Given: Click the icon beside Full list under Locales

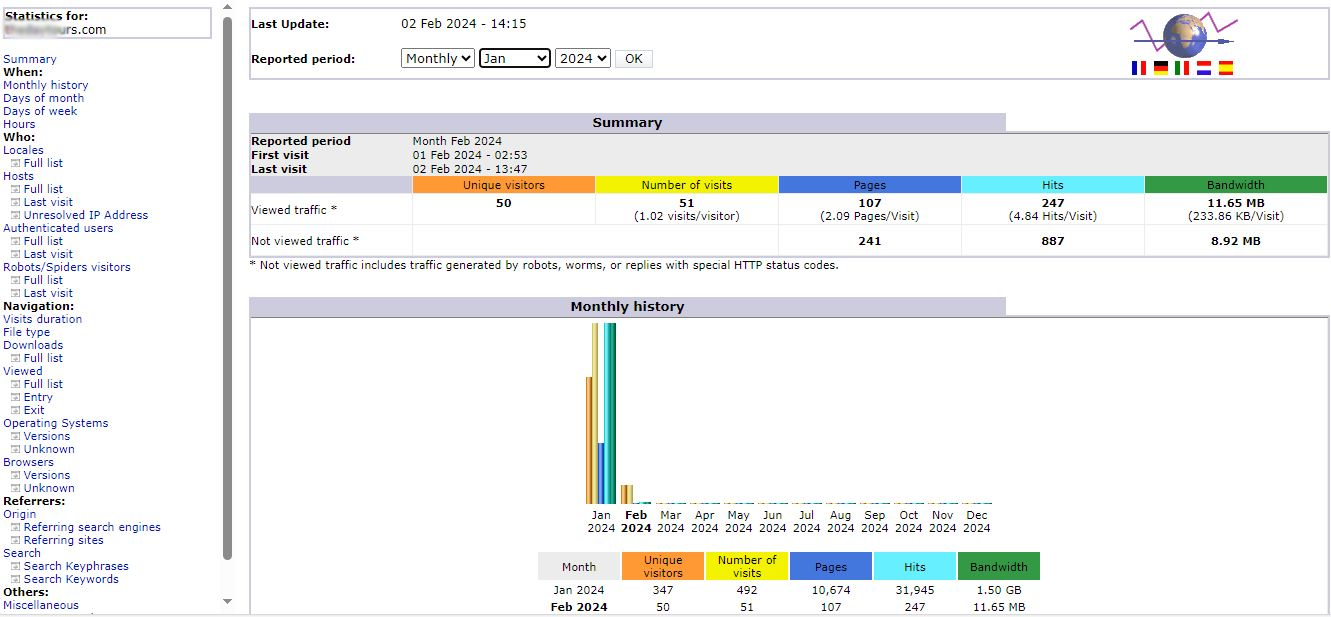Looking at the screenshot, I should tap(15, 163).
